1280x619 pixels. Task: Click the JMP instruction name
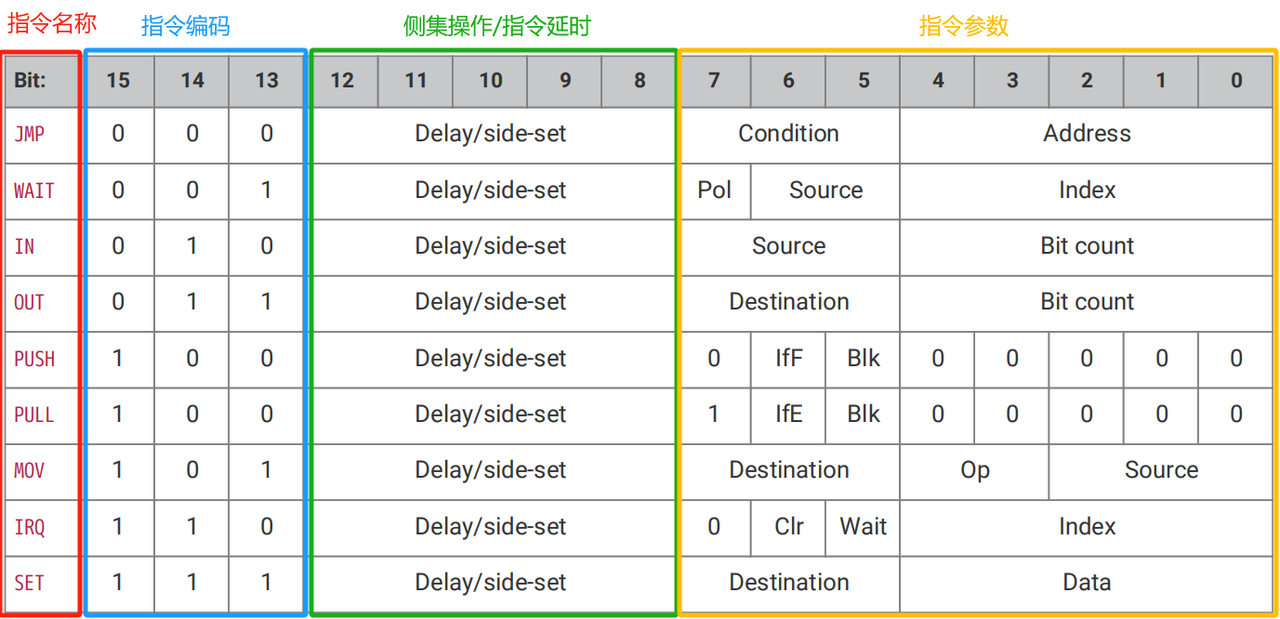coord(29,134)
